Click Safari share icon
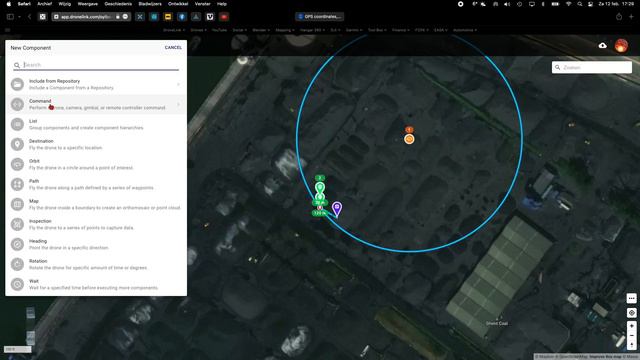The image size is (640, 360). tap(619, 17)
